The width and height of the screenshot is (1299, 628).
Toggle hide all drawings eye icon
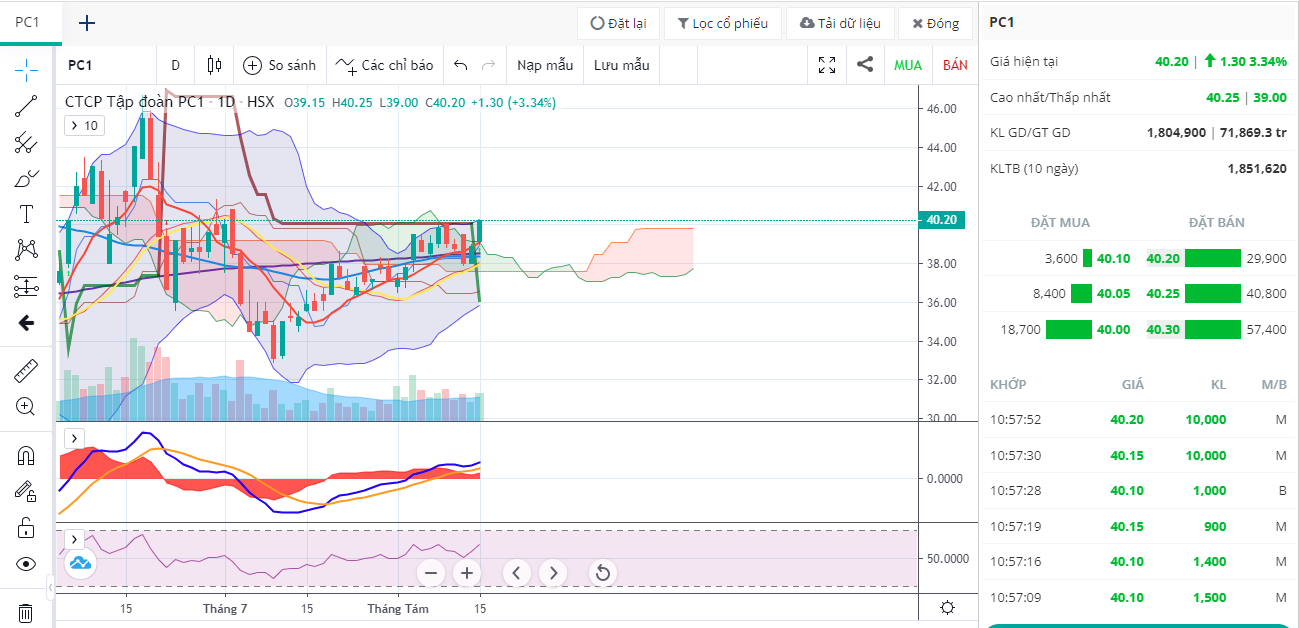[26, 563]
